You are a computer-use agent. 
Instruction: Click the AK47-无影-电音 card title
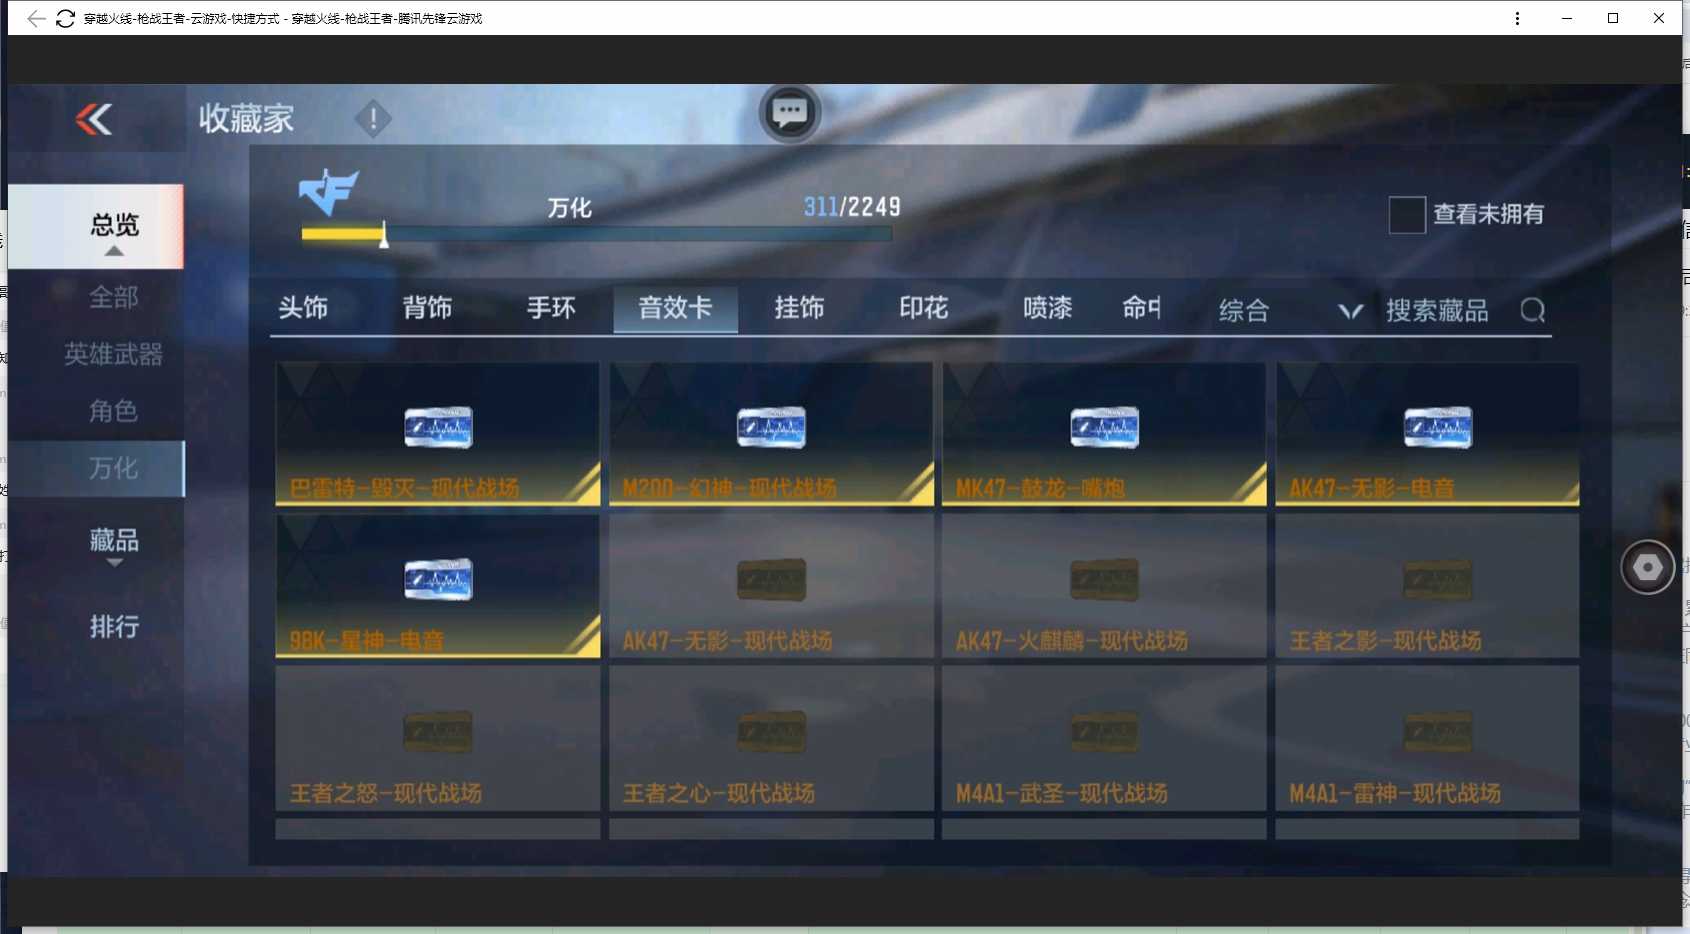(x=1371, y=488)
